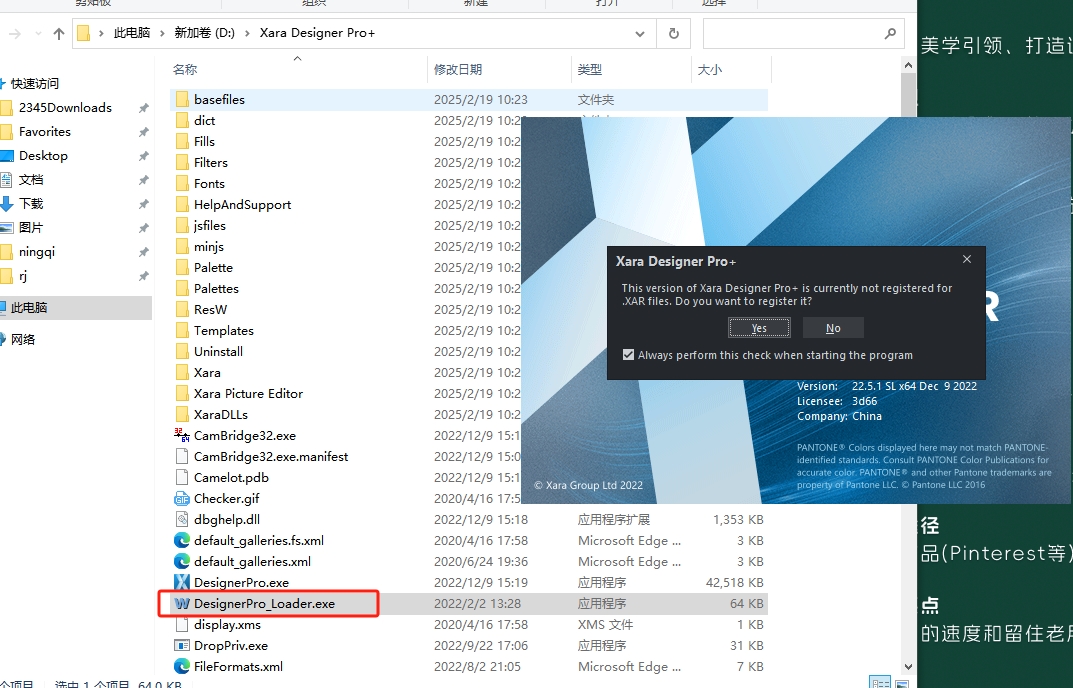The height and width of the screenshot is (688, 1073).
Task: Click the HelpAndSupport folder icon
Action: [x=182, y=205]
